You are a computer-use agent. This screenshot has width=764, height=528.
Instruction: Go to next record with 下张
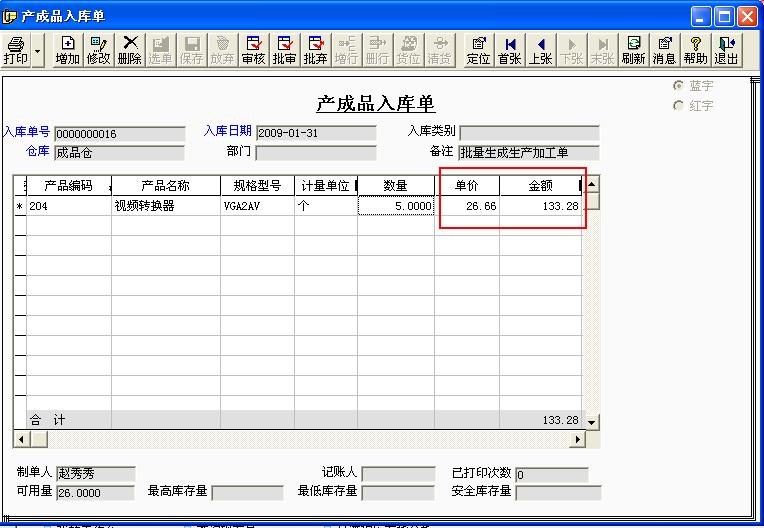[572, 50]
